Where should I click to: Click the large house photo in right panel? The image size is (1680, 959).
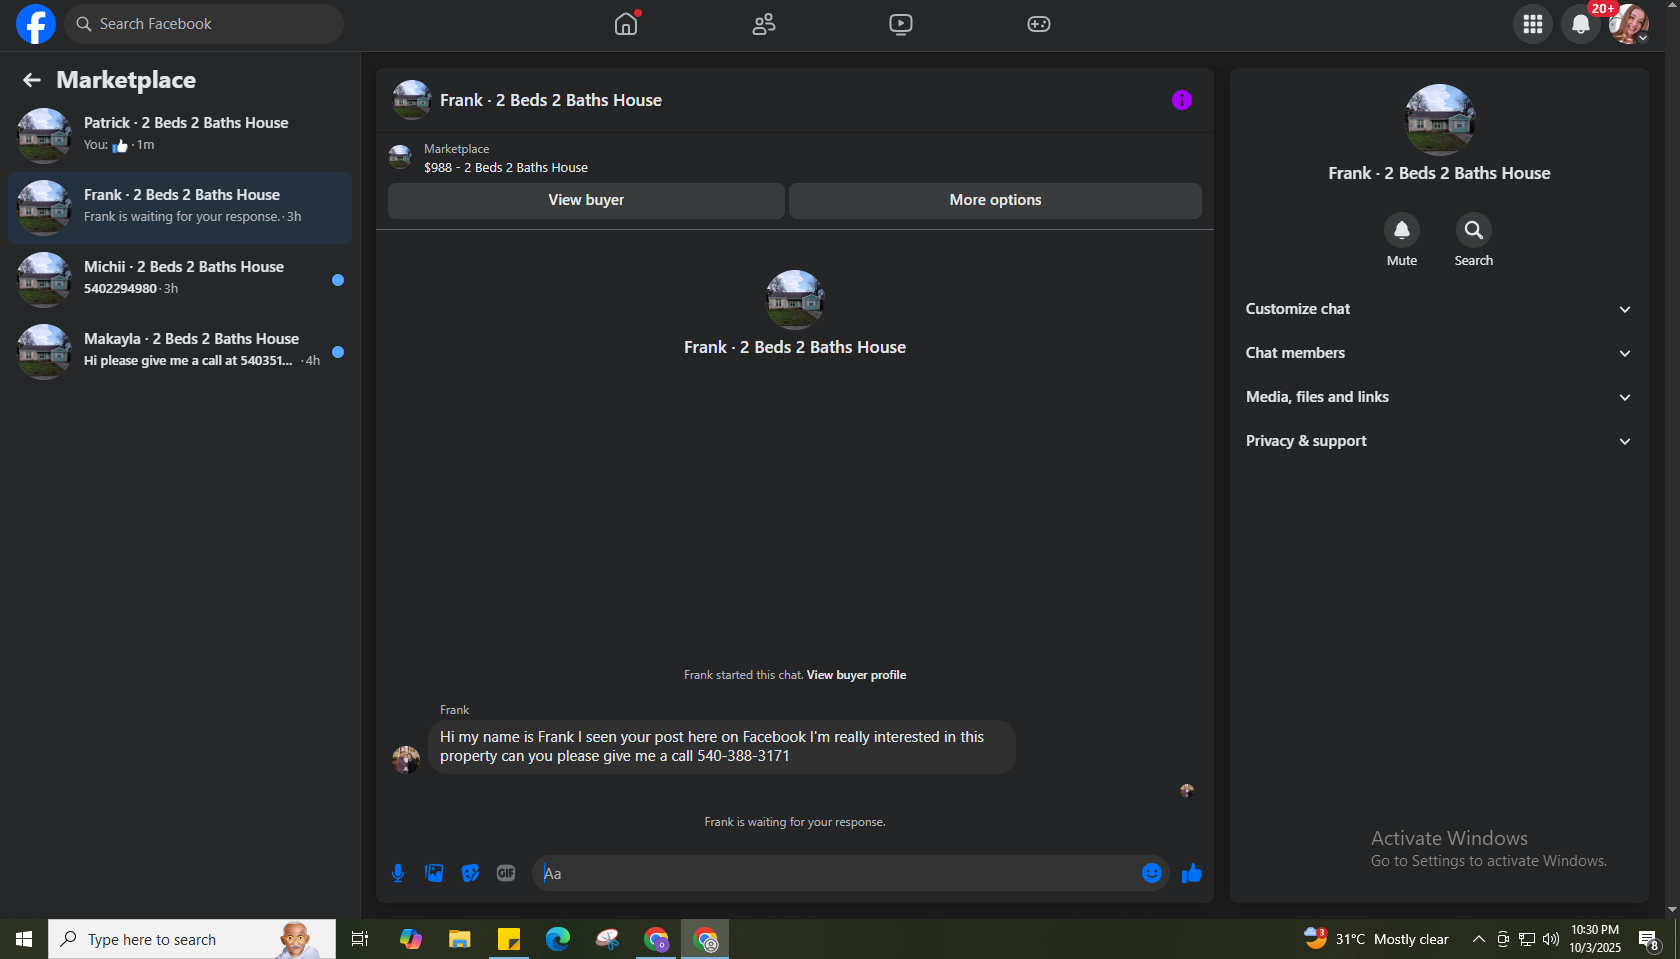(1440, 120)
